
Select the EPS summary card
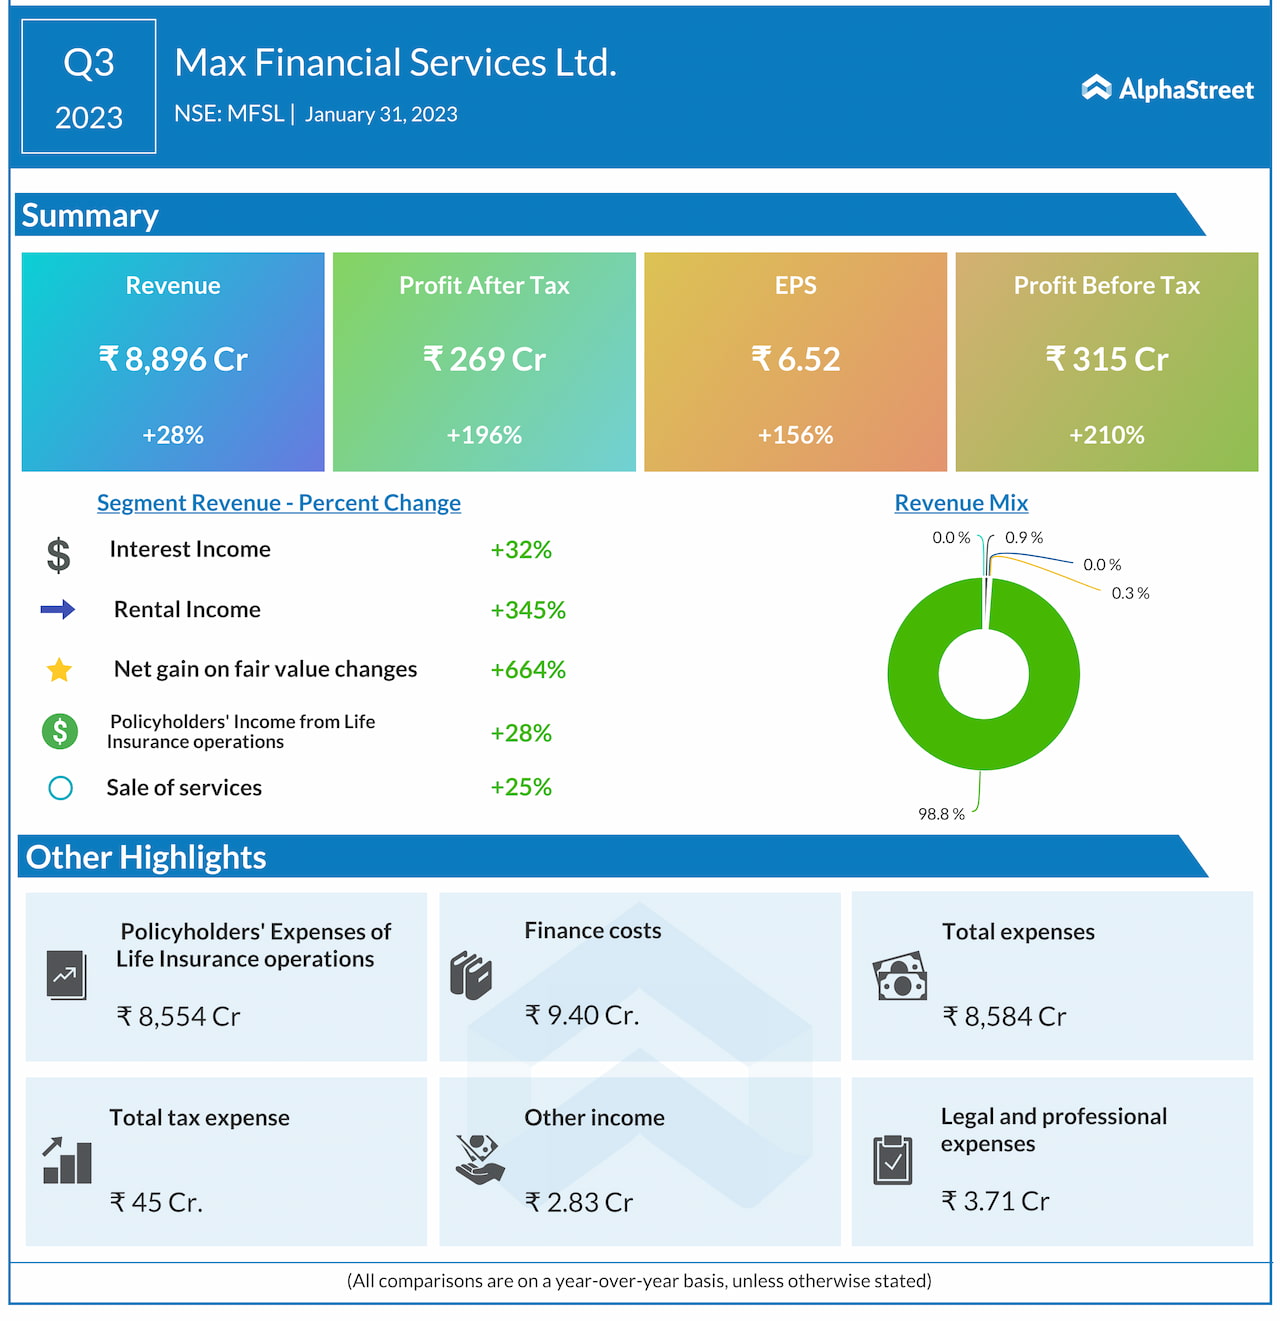795,361
